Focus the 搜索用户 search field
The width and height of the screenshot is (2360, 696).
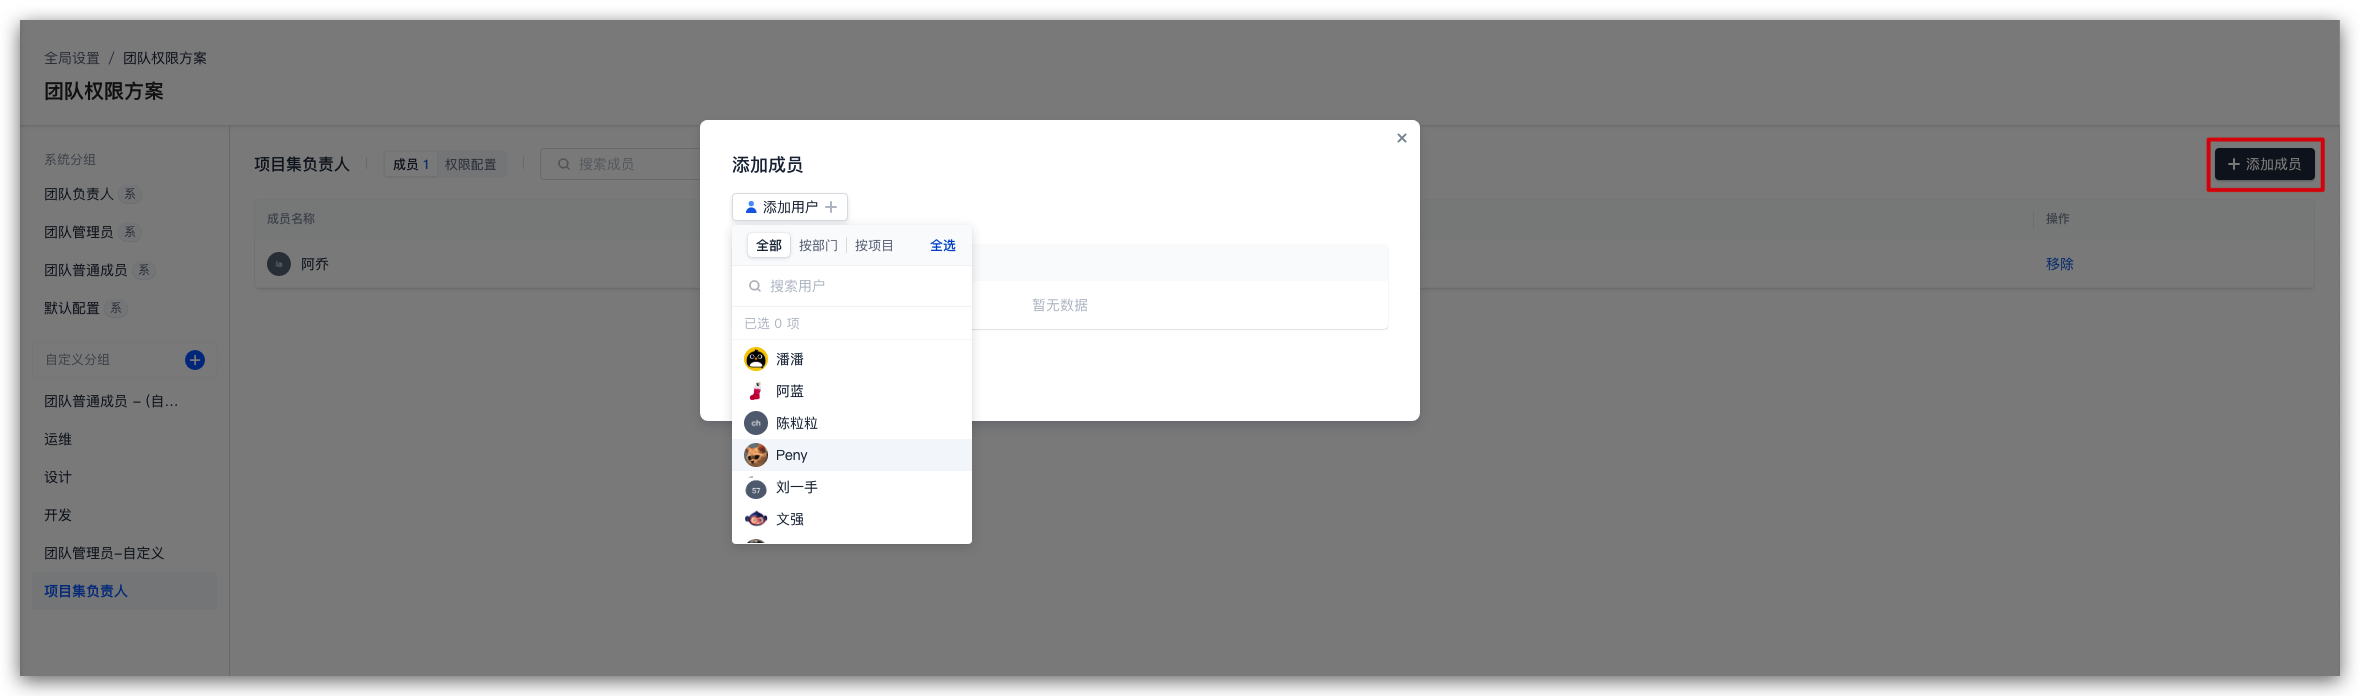tap(852, 286)
